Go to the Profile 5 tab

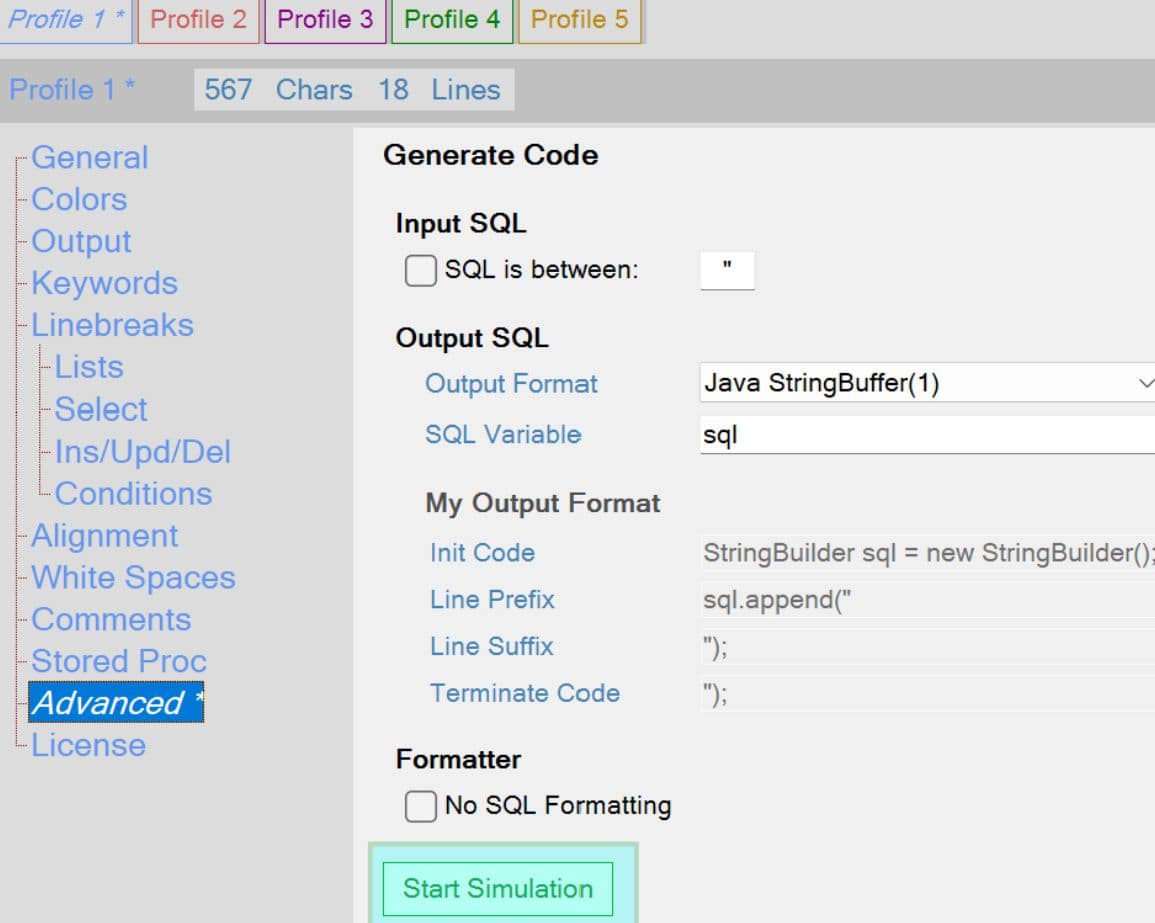tap(579, 21)
